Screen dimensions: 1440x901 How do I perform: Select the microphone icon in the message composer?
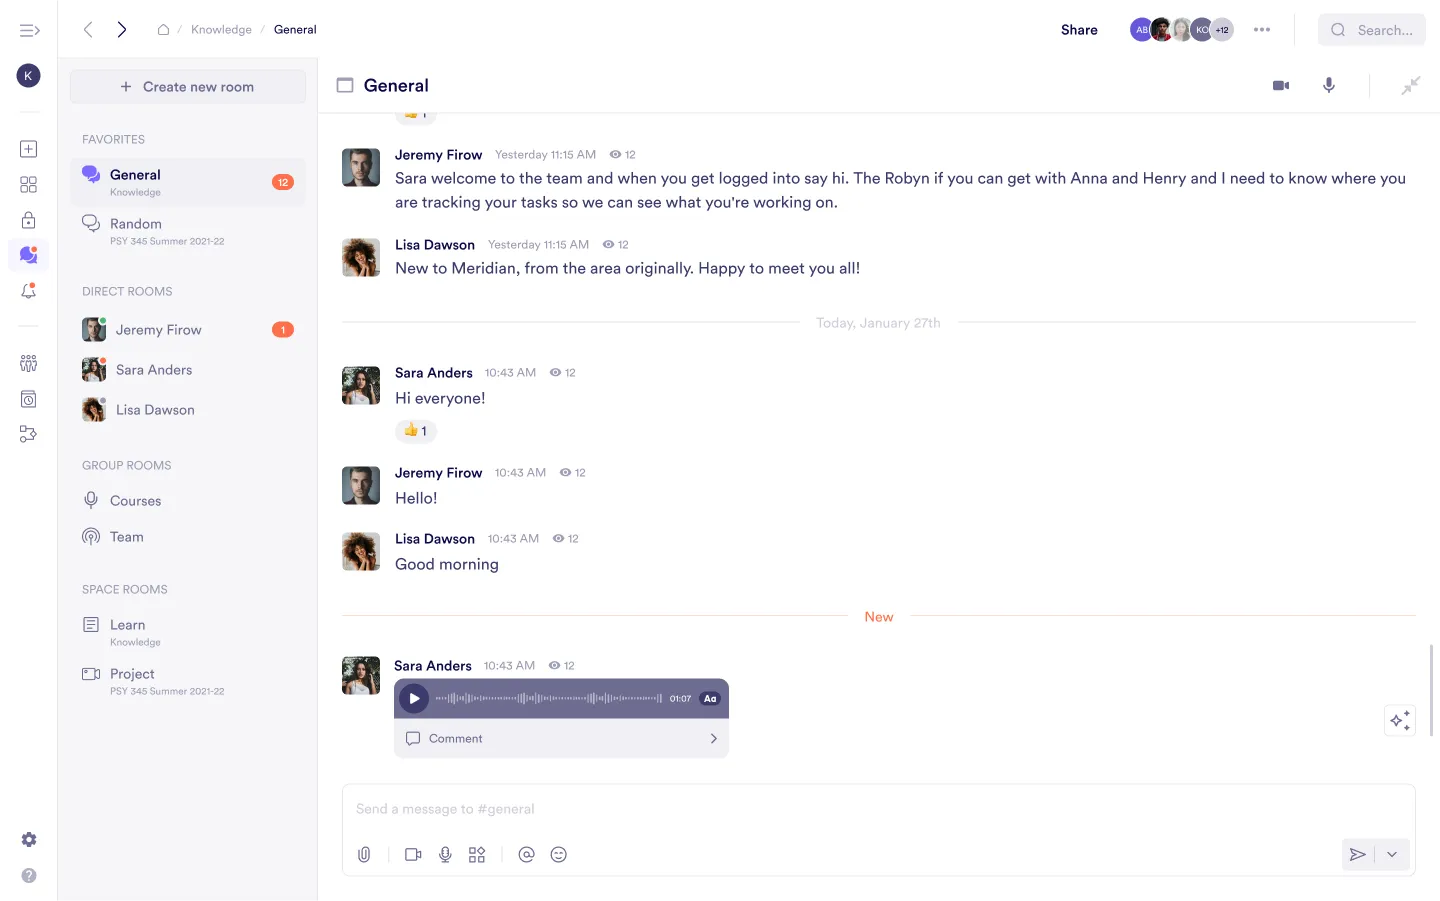(445, 854)
